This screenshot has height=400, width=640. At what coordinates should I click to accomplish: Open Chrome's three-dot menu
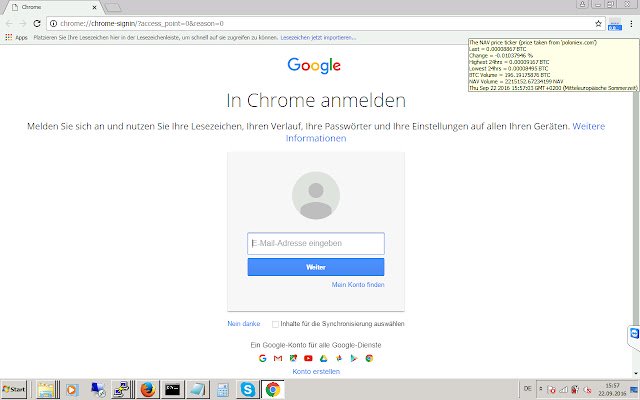click(631, 24)
